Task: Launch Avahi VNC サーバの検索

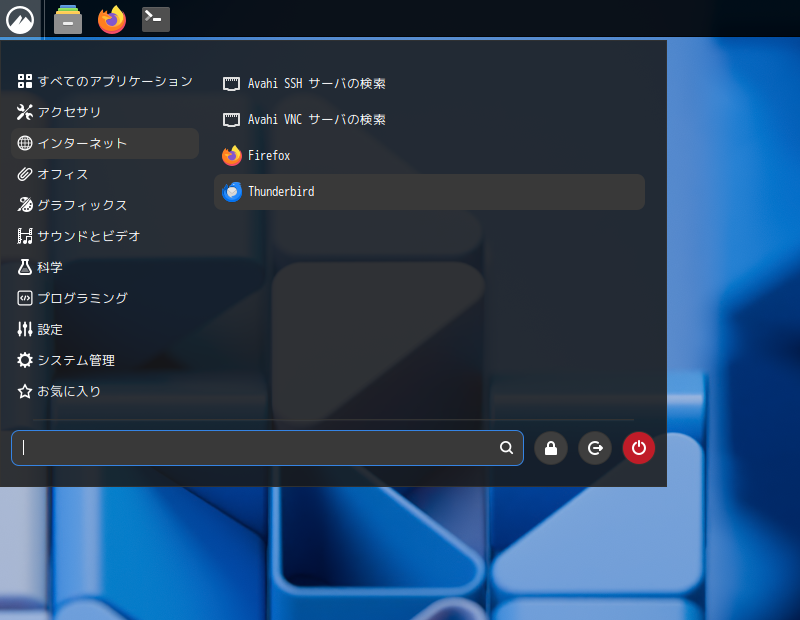Action: pos(430,120)
